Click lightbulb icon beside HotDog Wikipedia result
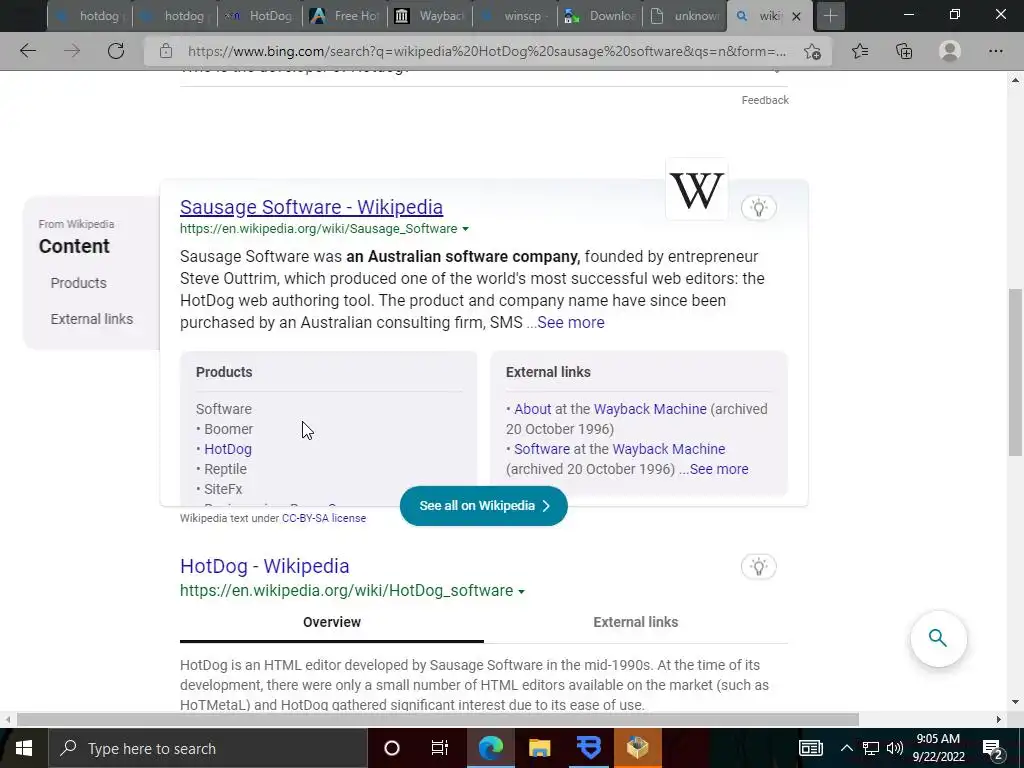The width and height of the screenshot is (1024, 768). [758, 566]
